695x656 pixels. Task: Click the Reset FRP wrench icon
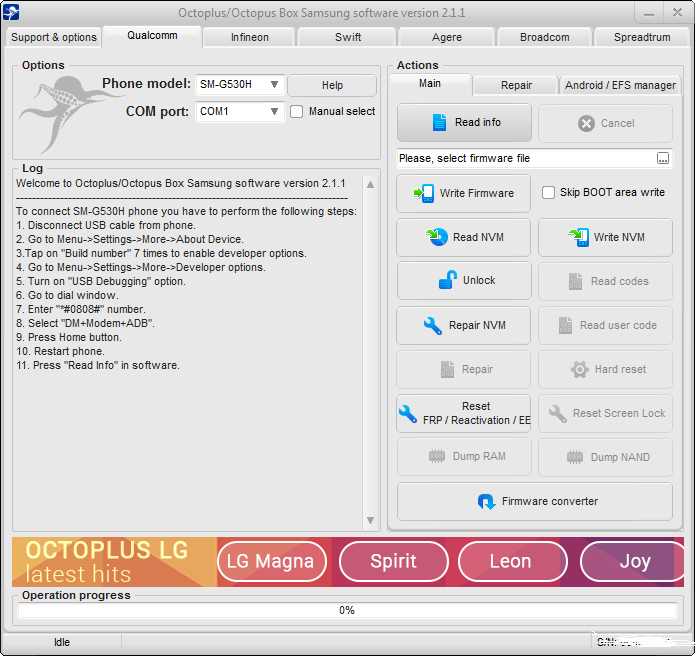click(x=408, y=414)
